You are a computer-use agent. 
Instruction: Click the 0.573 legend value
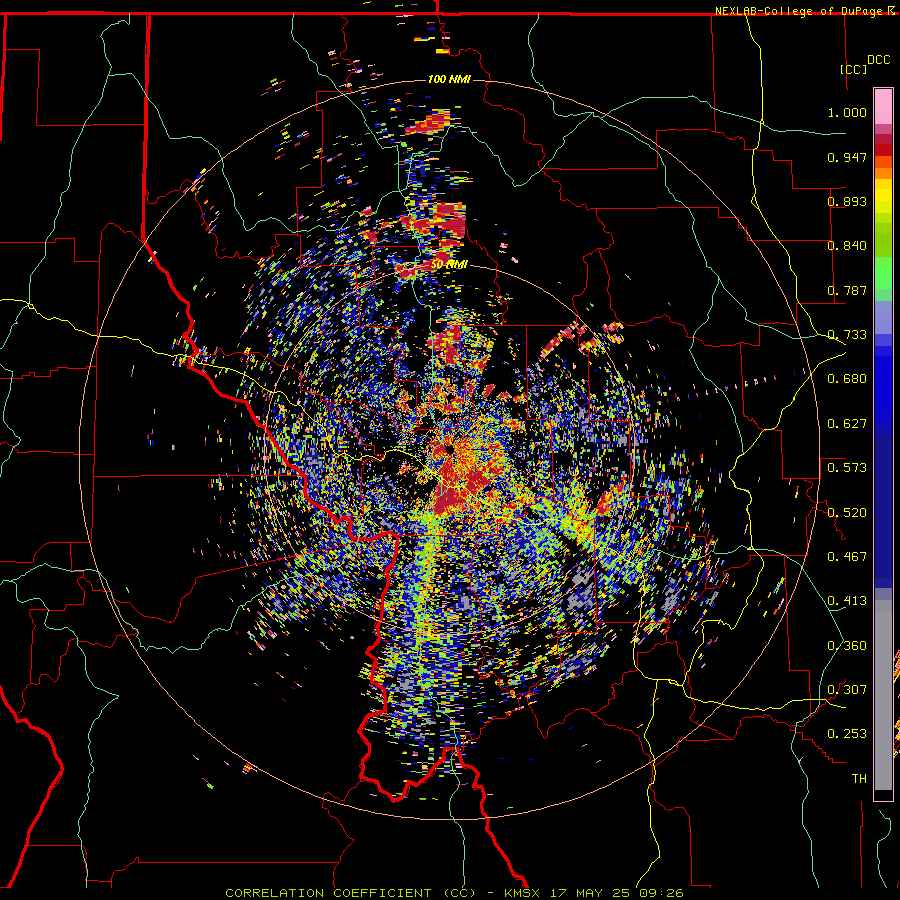click(x=847, y=468)
